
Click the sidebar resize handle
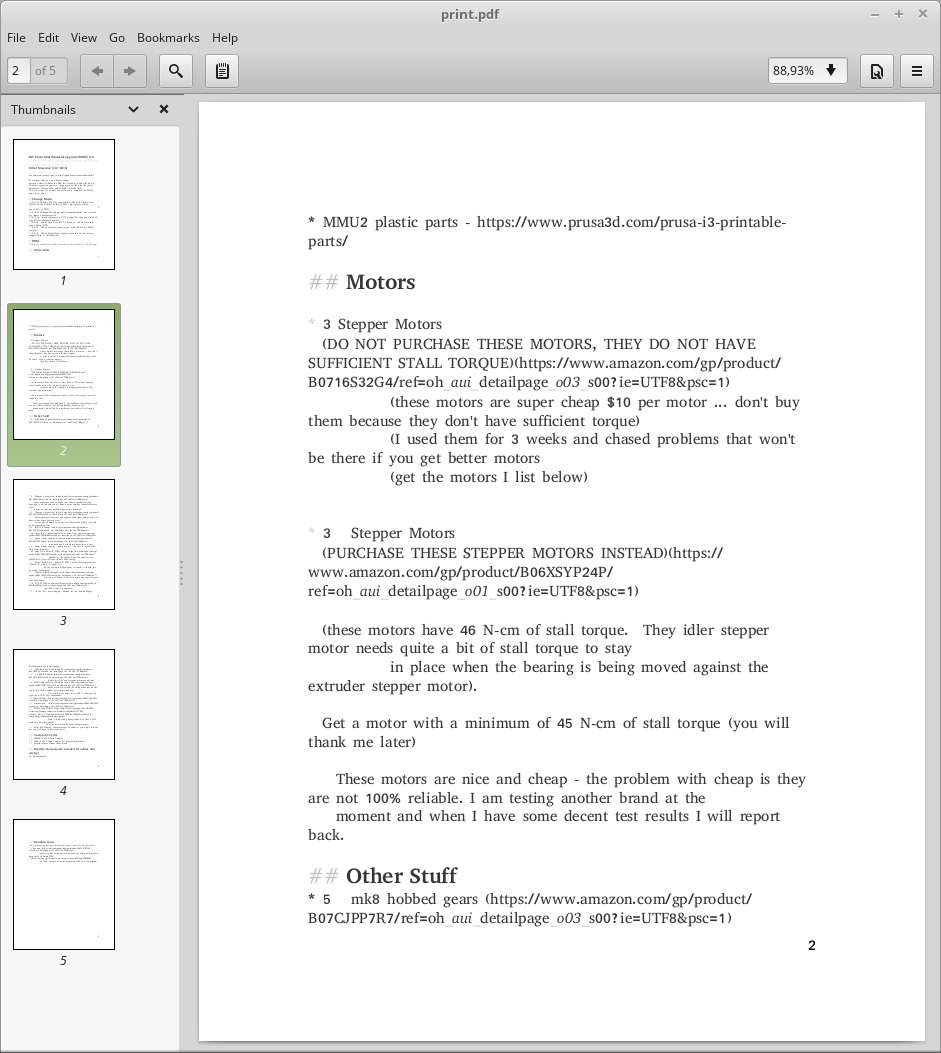tap(181, 573)
